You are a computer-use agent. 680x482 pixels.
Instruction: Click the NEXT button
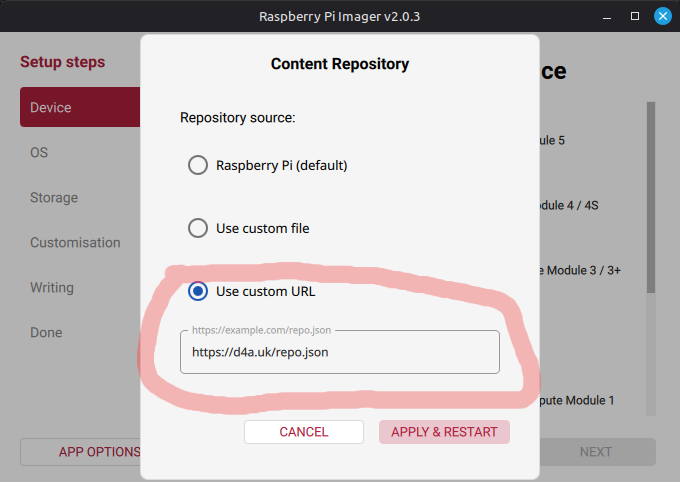pyautogui.click(x=596, y=452)
